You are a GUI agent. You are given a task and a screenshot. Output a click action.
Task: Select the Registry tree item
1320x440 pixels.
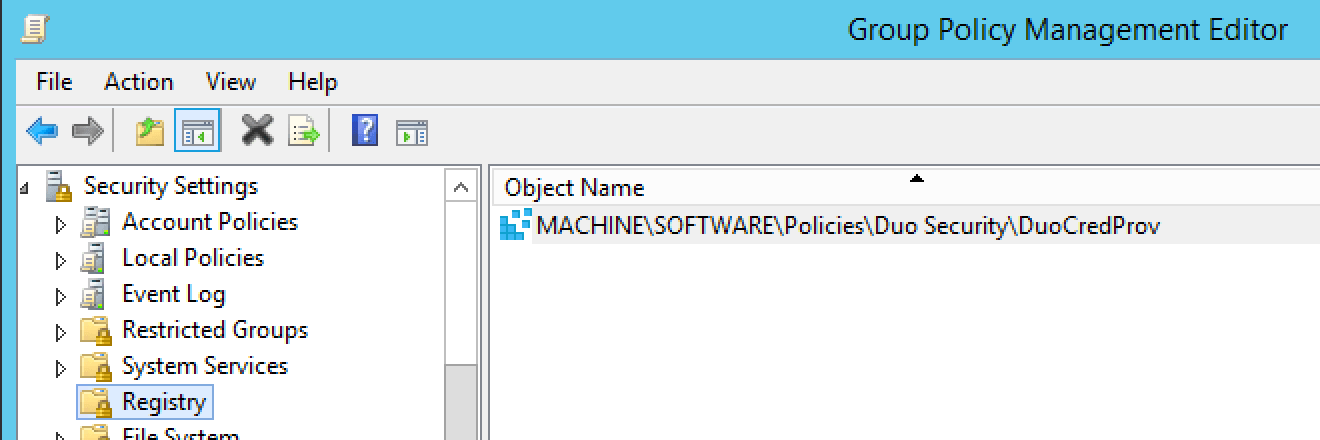pos(164,402)
